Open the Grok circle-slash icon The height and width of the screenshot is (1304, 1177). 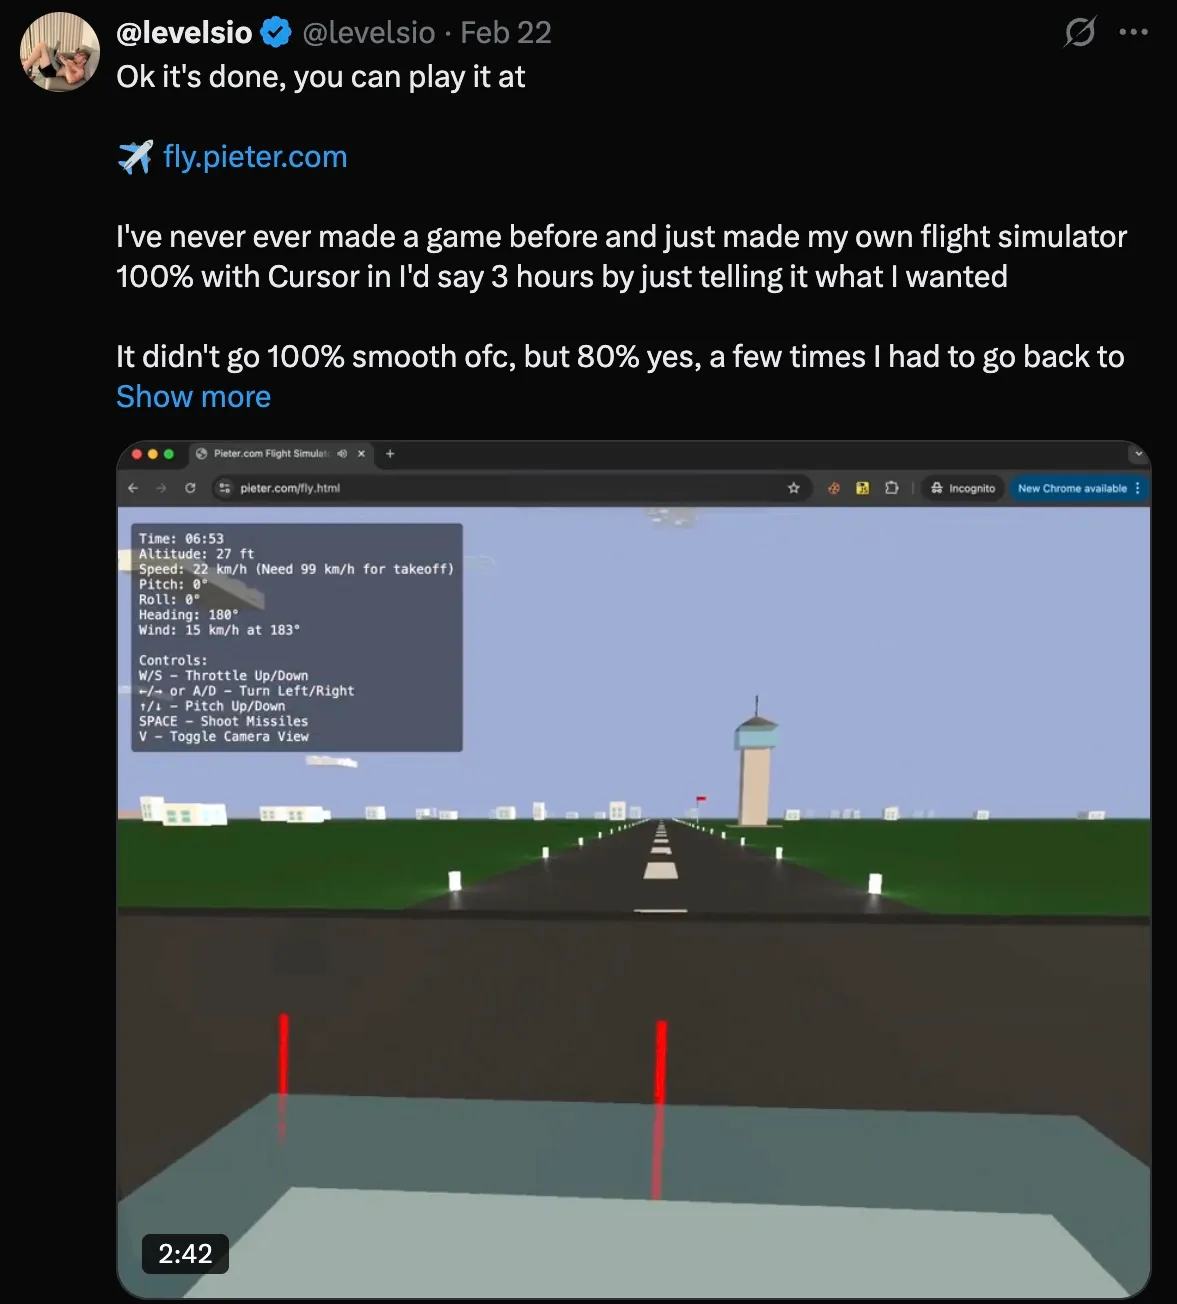tap(1080, 32)
